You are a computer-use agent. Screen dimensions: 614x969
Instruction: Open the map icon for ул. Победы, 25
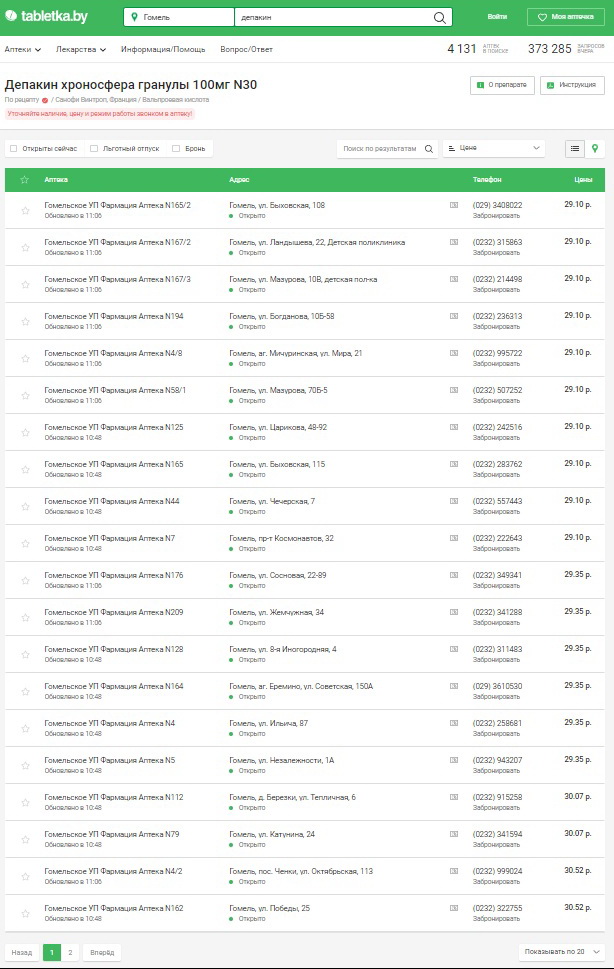pyautogui.click(x=454, y=908)
